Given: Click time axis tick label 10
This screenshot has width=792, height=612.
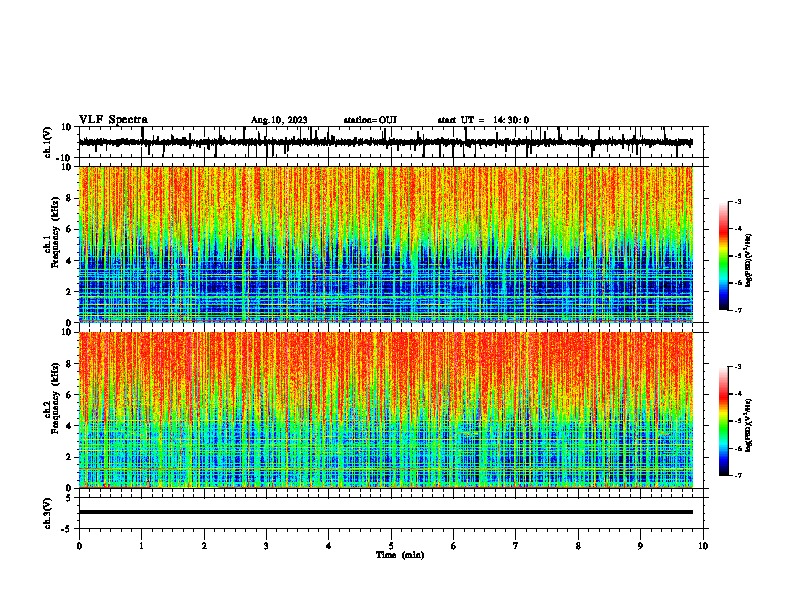Looking at the screenshot, I should [x=703, y=546].
